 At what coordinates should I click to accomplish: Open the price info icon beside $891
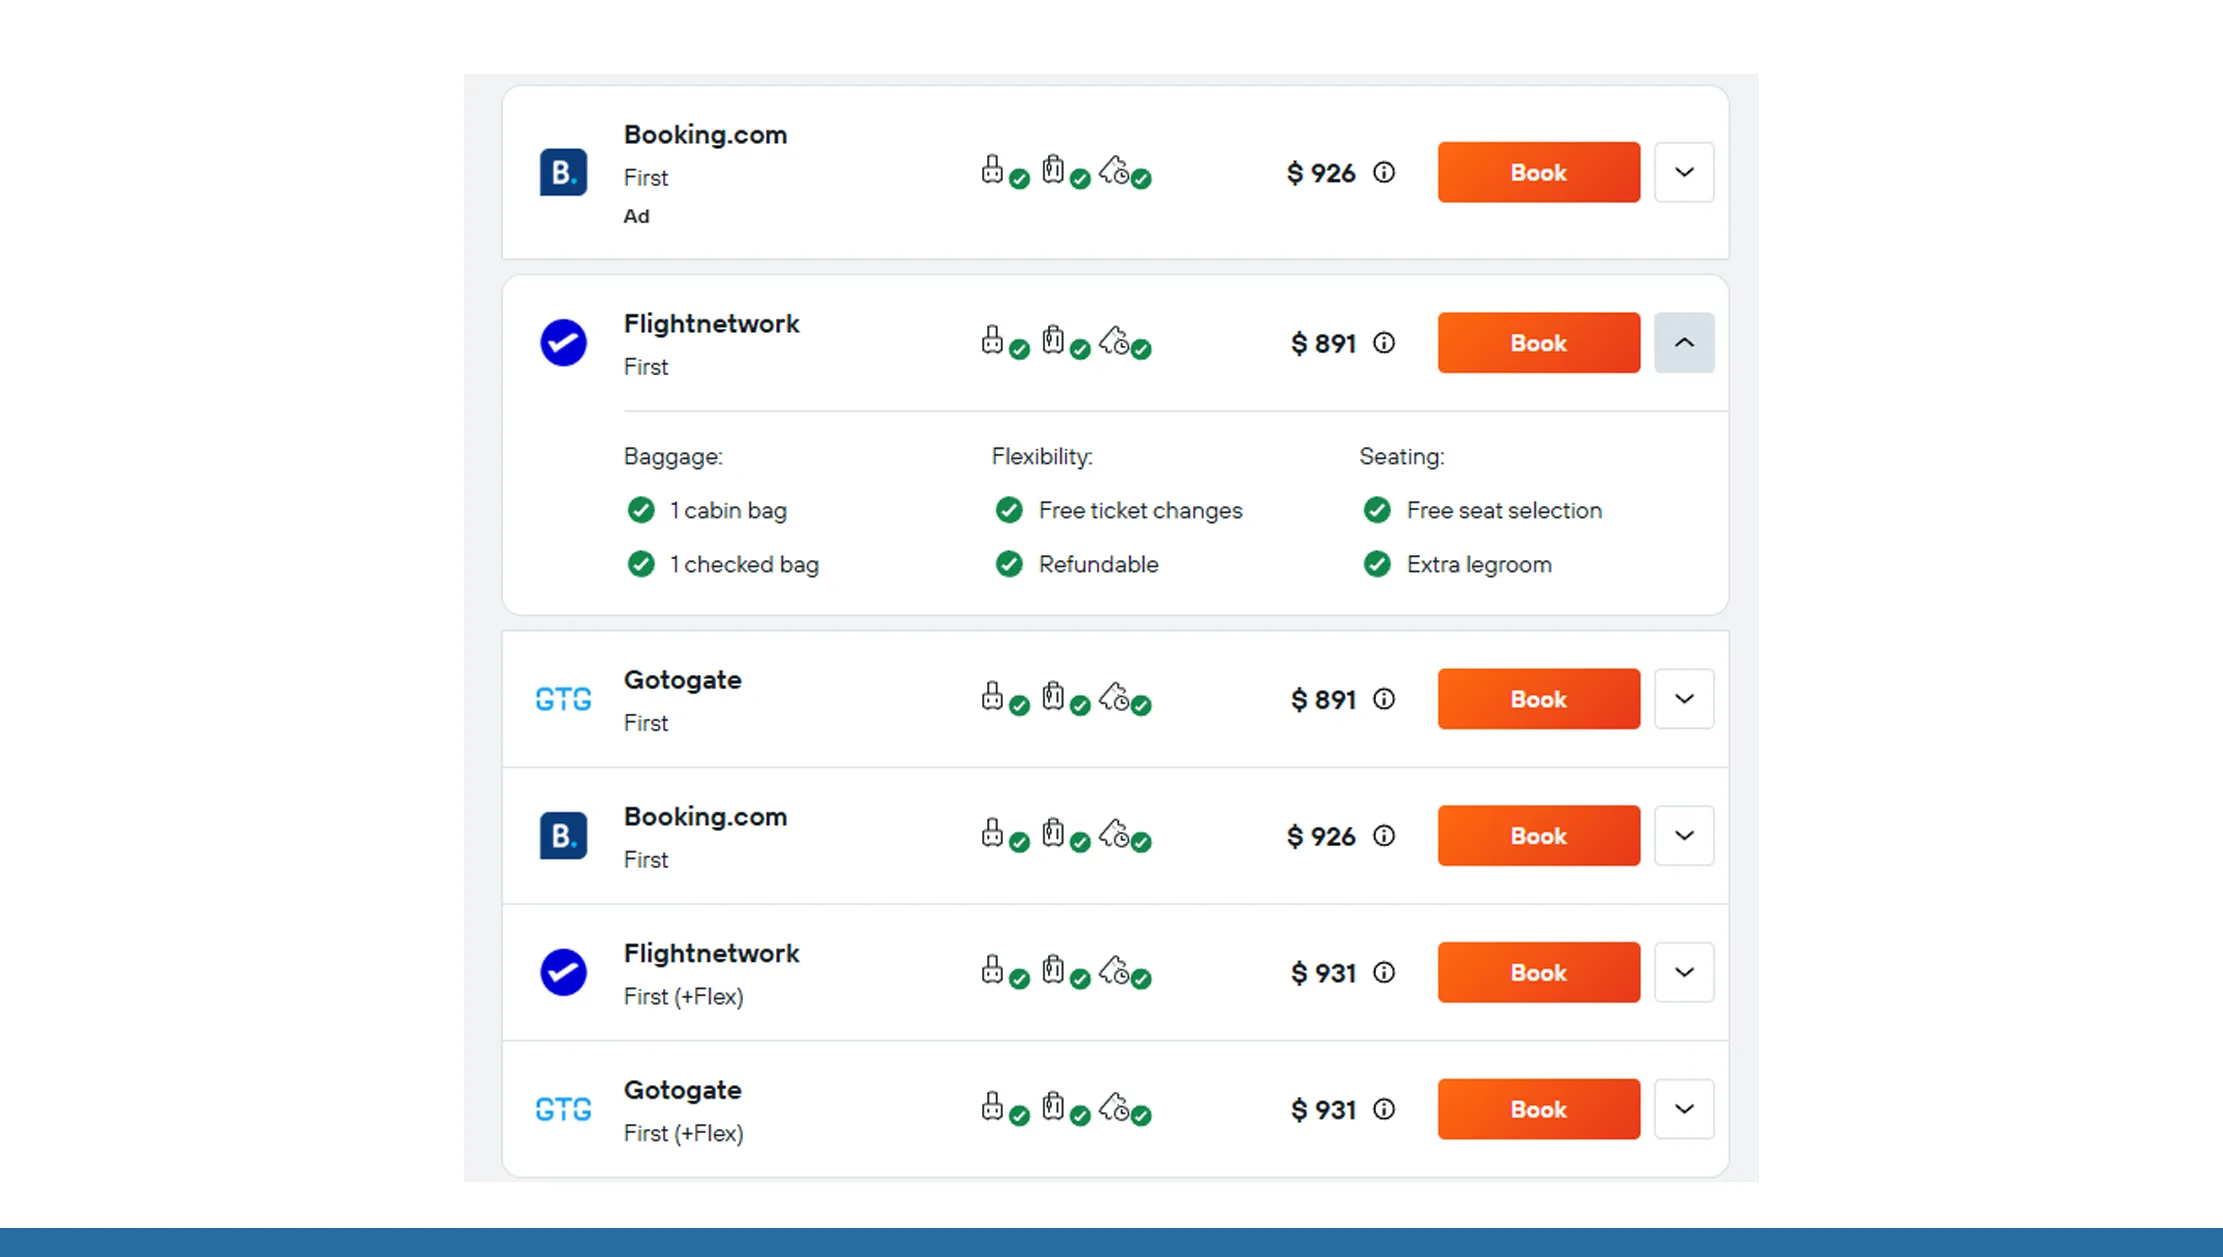(x=1384, y=343)
